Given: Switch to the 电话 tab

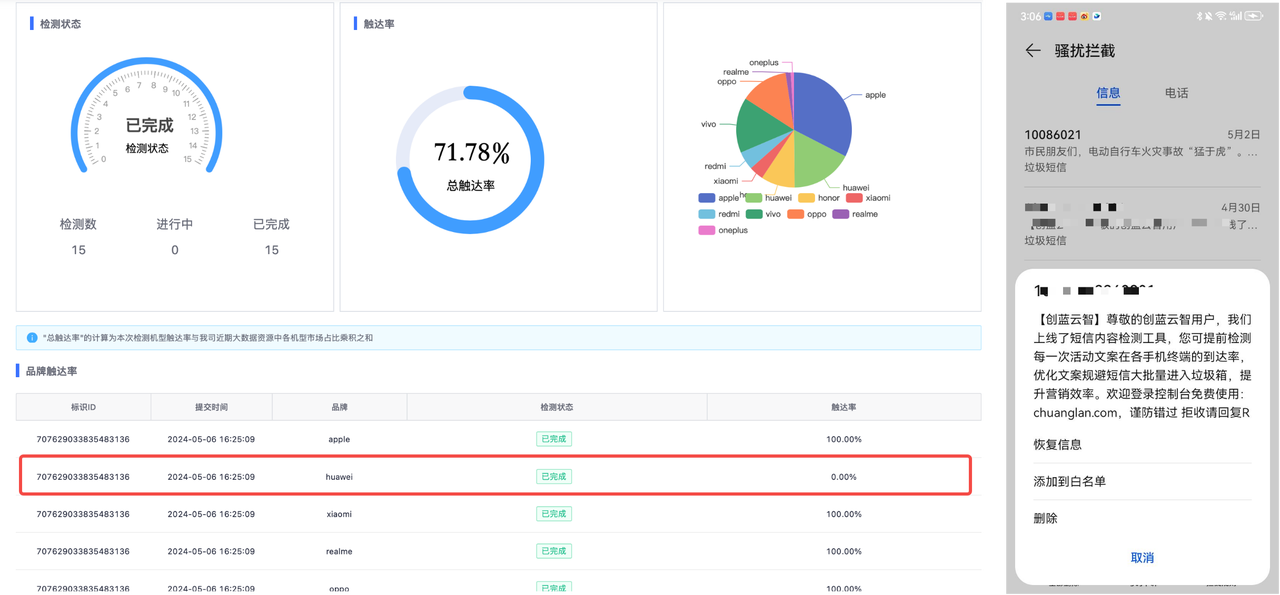Looking at the screenshot, I should [1176, 93].
